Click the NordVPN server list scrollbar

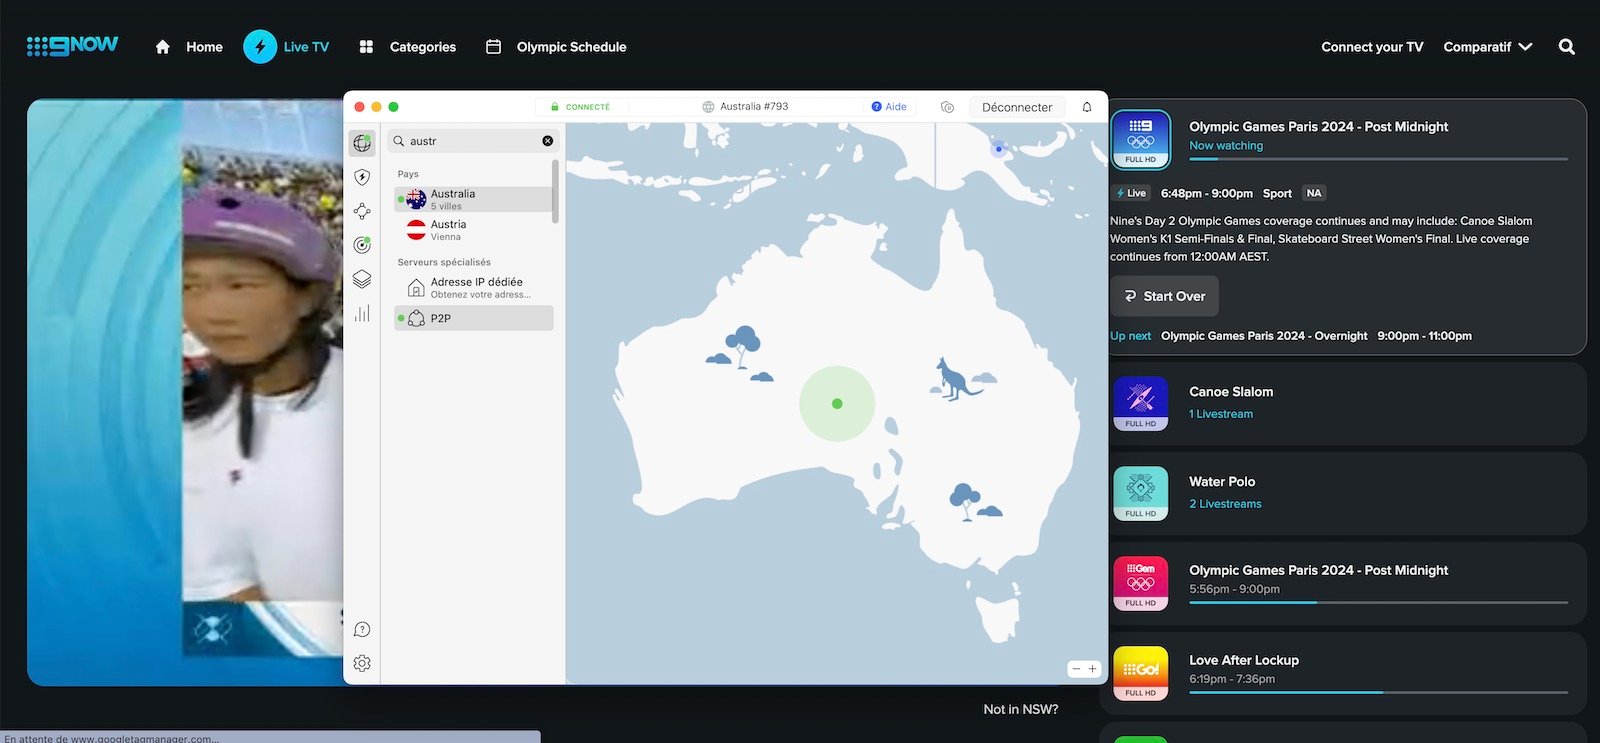pyautogui.click(x=555, y=192)
